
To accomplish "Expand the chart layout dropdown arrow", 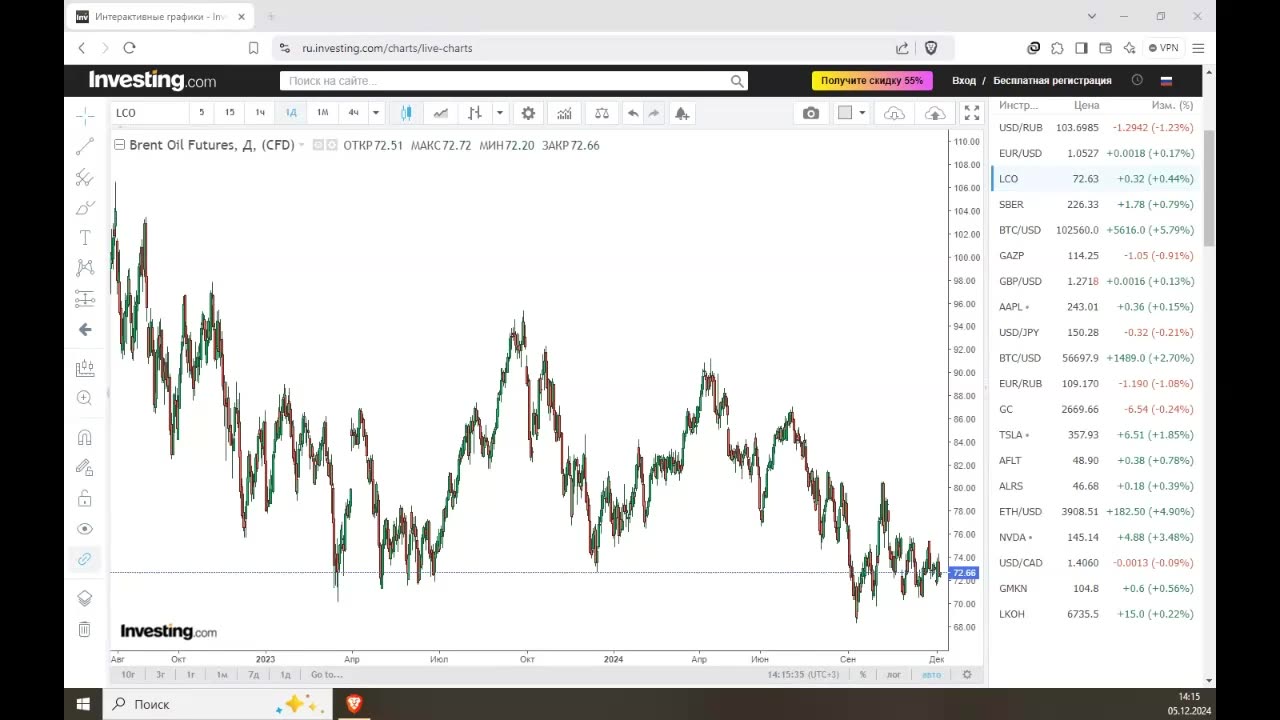I will (862, 113).
